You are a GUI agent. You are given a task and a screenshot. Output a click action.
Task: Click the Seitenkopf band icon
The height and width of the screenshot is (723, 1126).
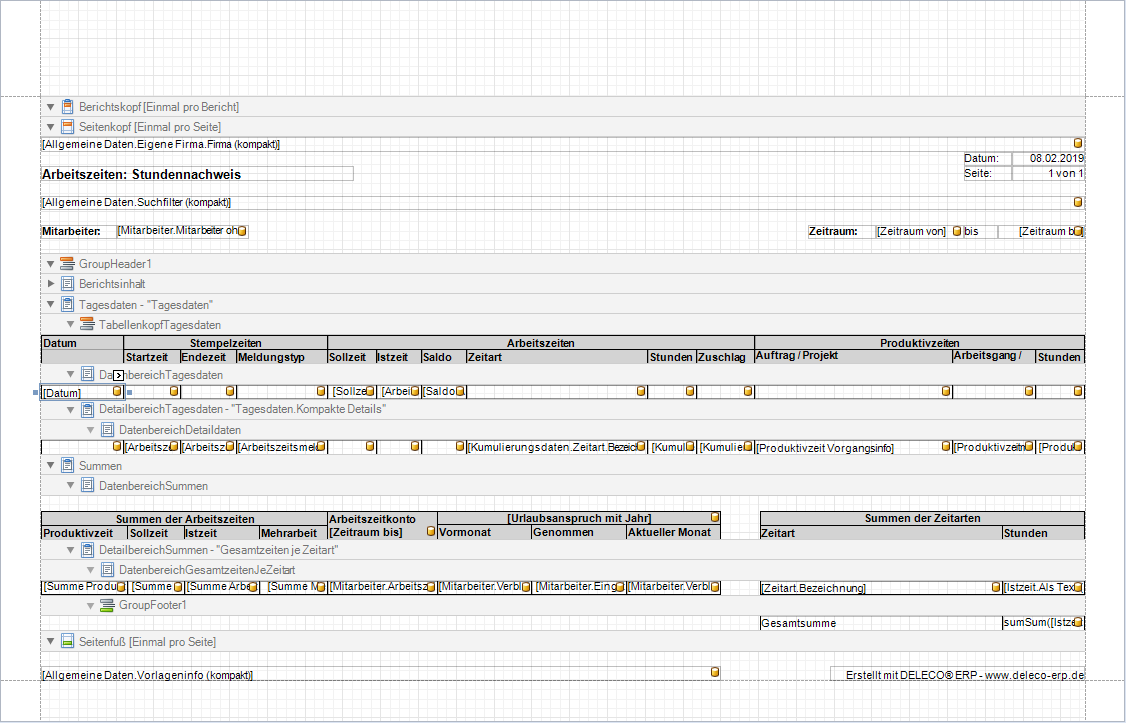[x=67, y=127]
